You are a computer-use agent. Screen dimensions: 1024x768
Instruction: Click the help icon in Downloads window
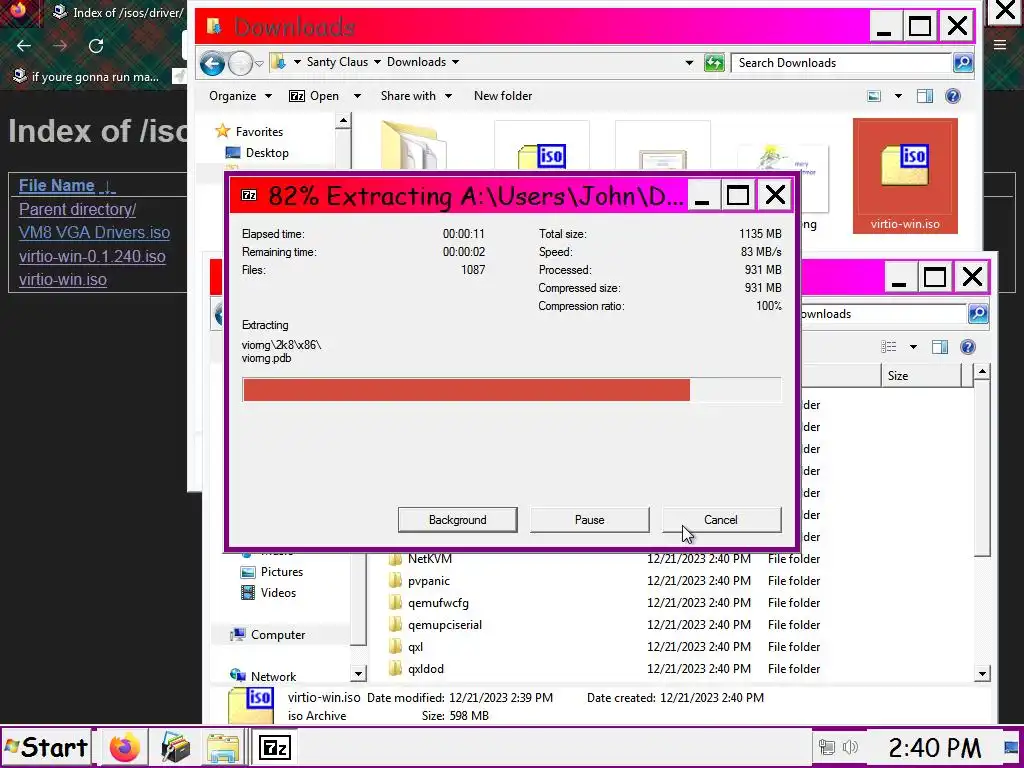(x=953, y=97)
